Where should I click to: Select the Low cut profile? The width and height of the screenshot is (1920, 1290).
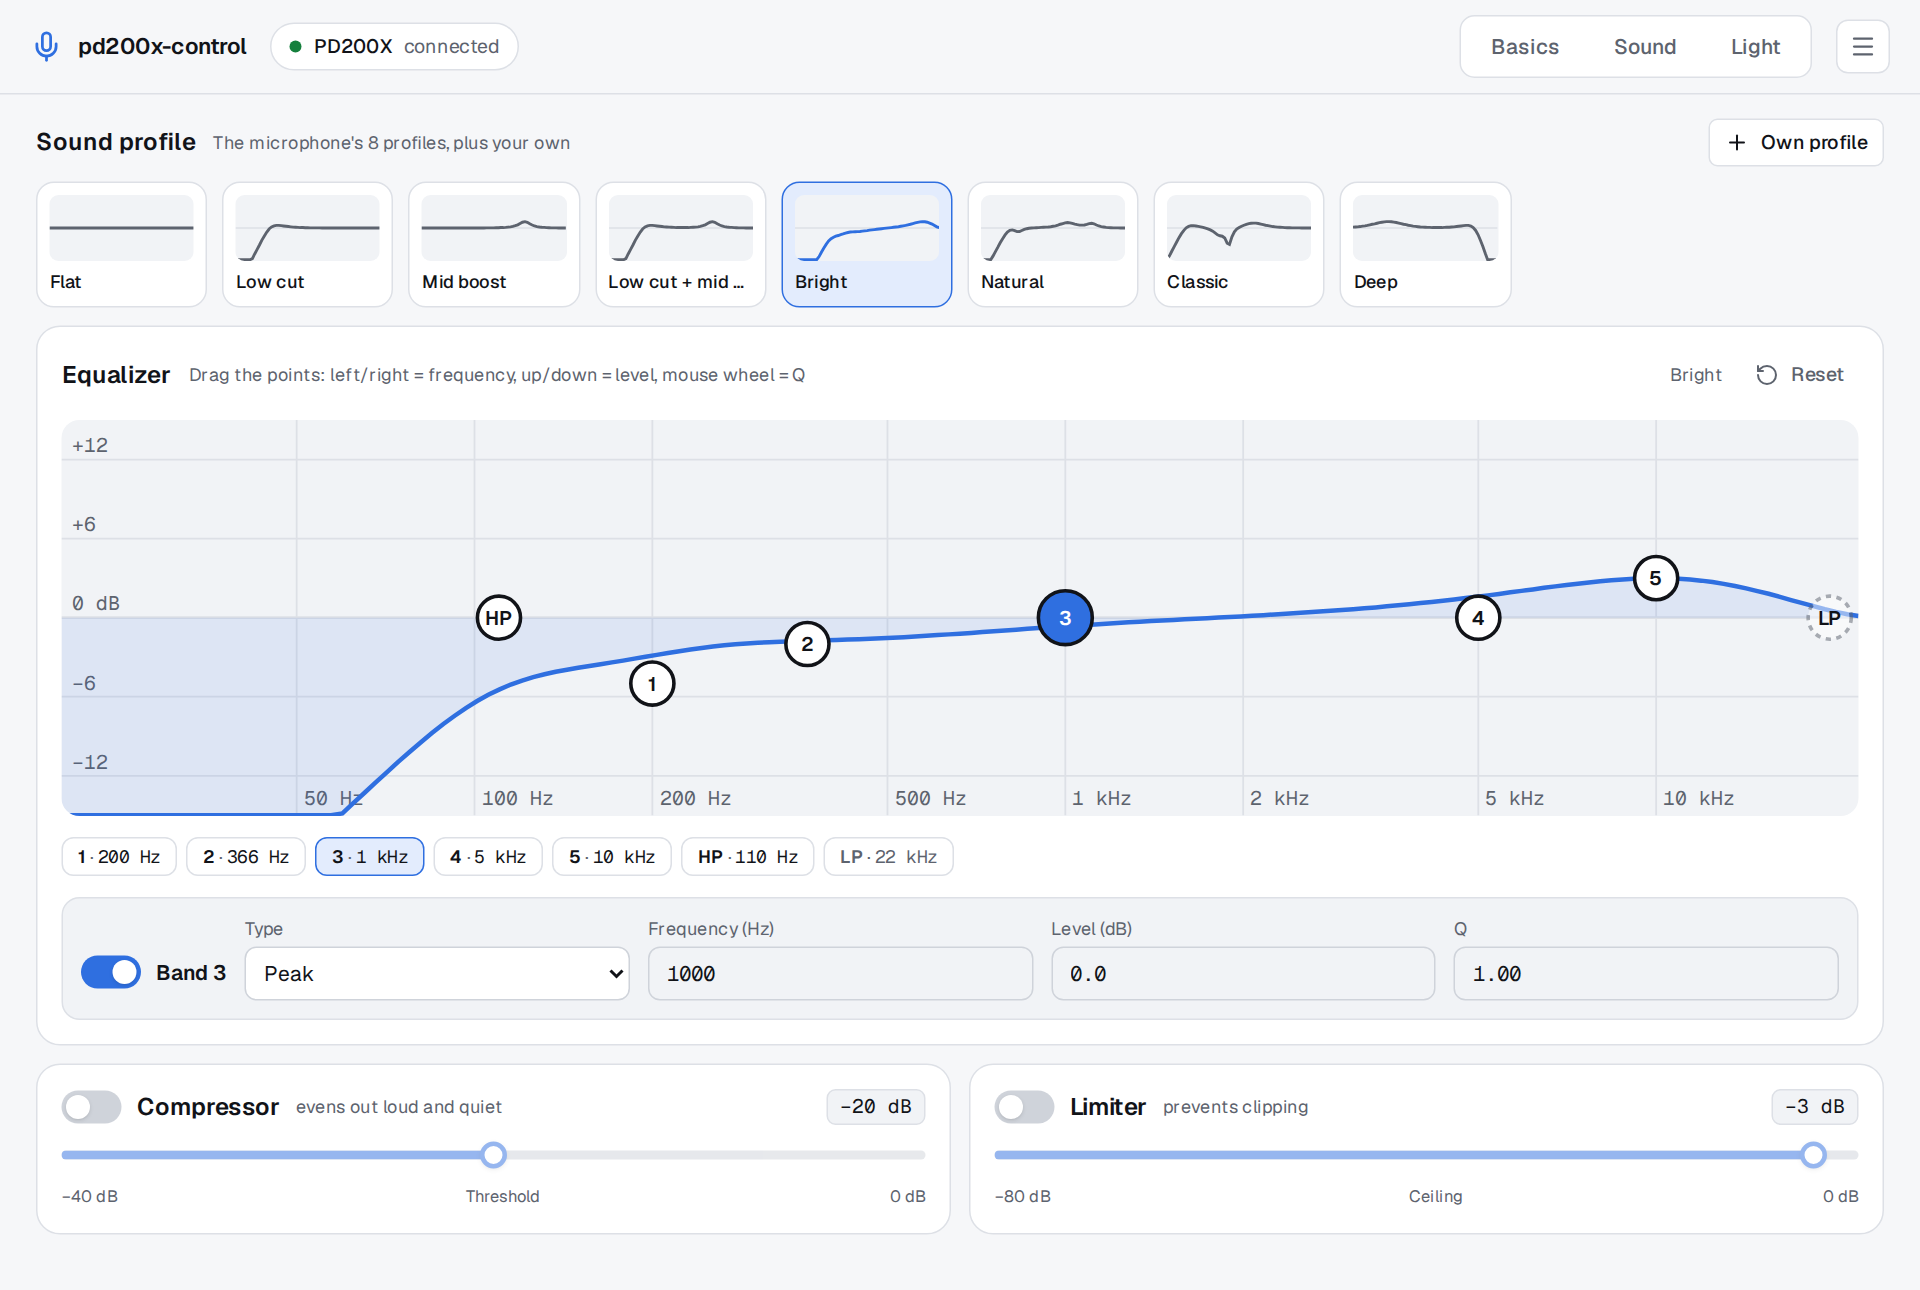(308, 244)
